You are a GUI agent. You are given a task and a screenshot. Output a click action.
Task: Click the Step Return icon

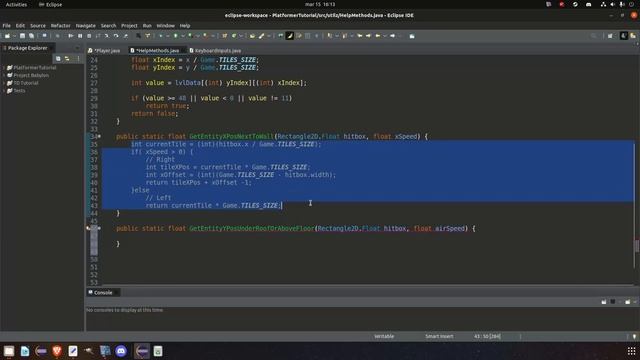point(125,36)
